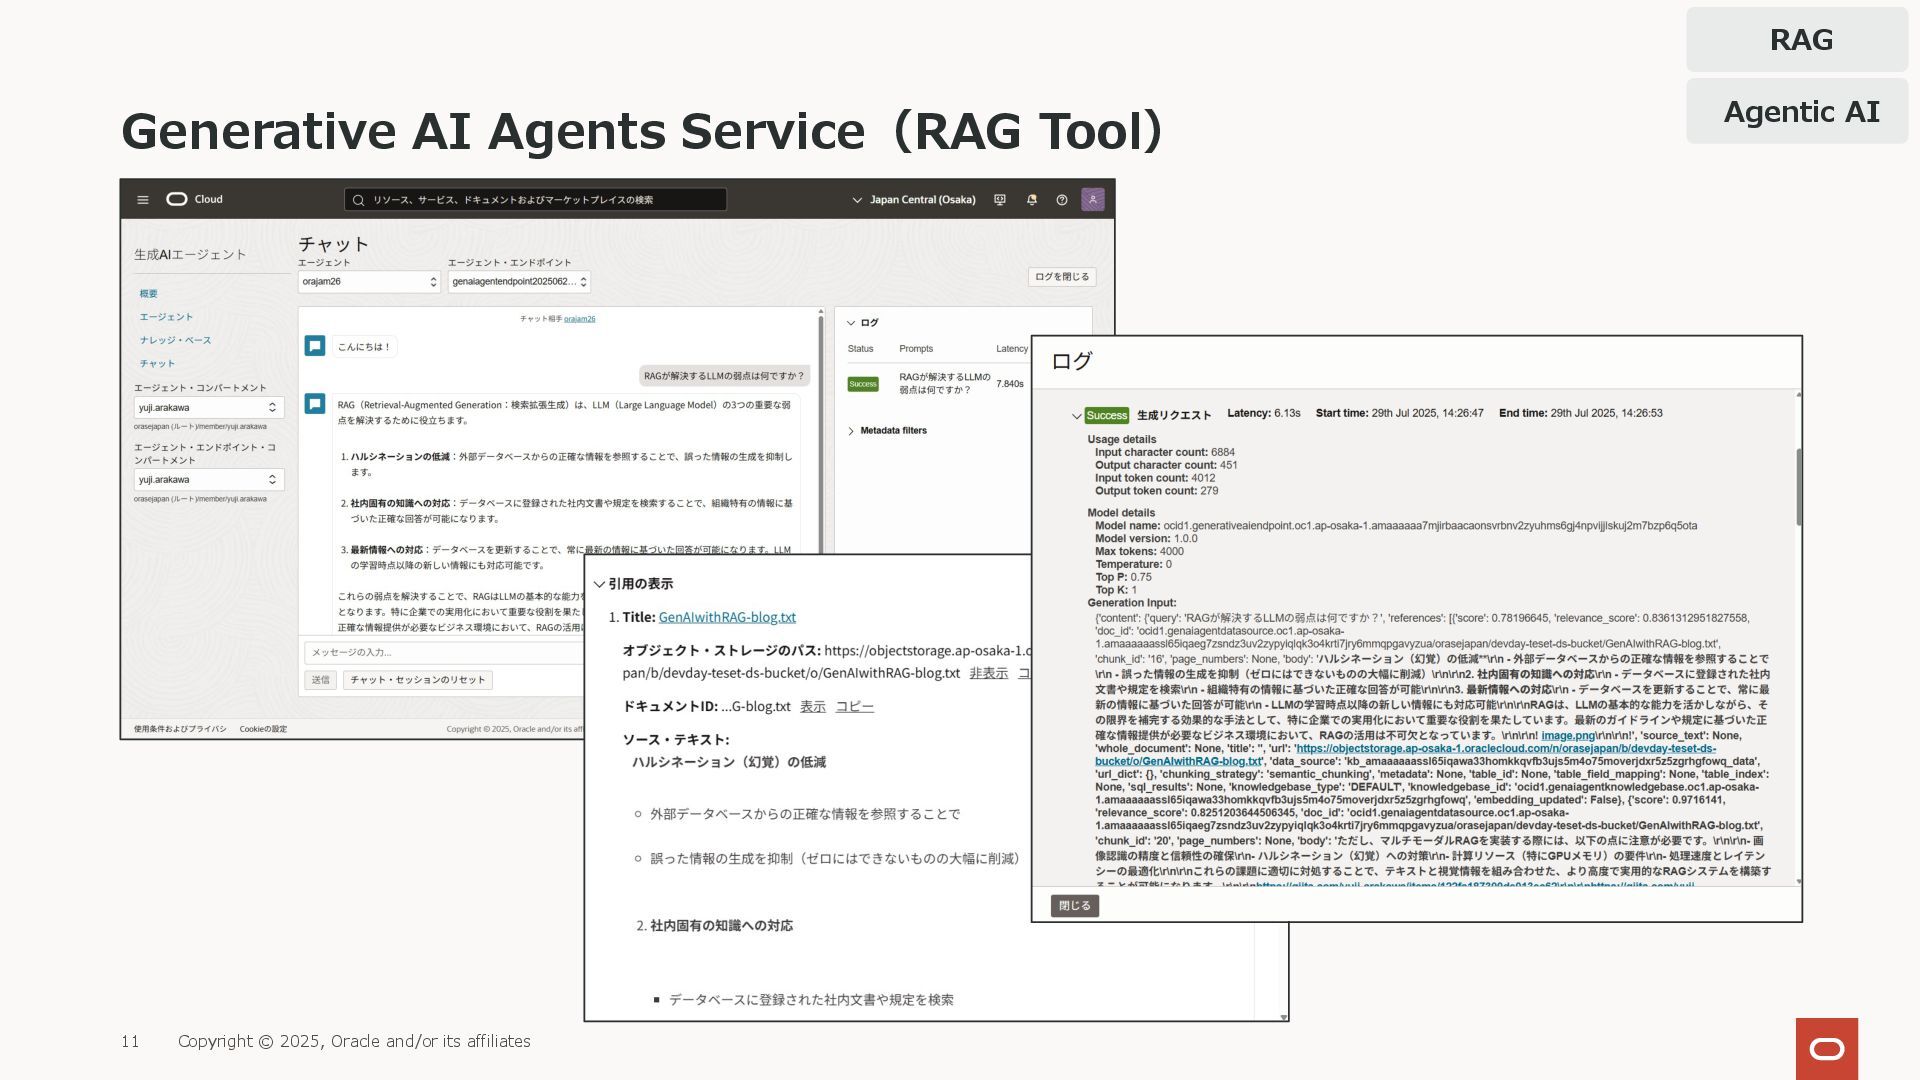
Task: Click chat bubble icon beside RAG answer message
Action: [315, 404]
